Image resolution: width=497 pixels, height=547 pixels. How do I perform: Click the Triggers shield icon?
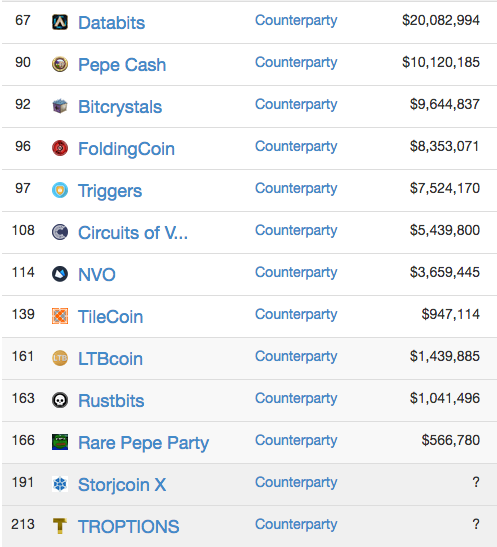point(60,190)
